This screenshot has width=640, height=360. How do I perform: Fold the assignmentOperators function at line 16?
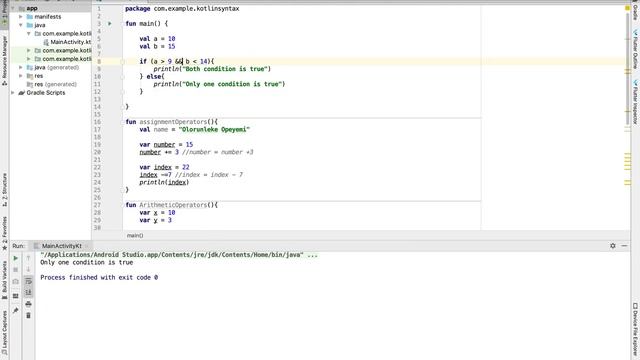click(122, 122)
